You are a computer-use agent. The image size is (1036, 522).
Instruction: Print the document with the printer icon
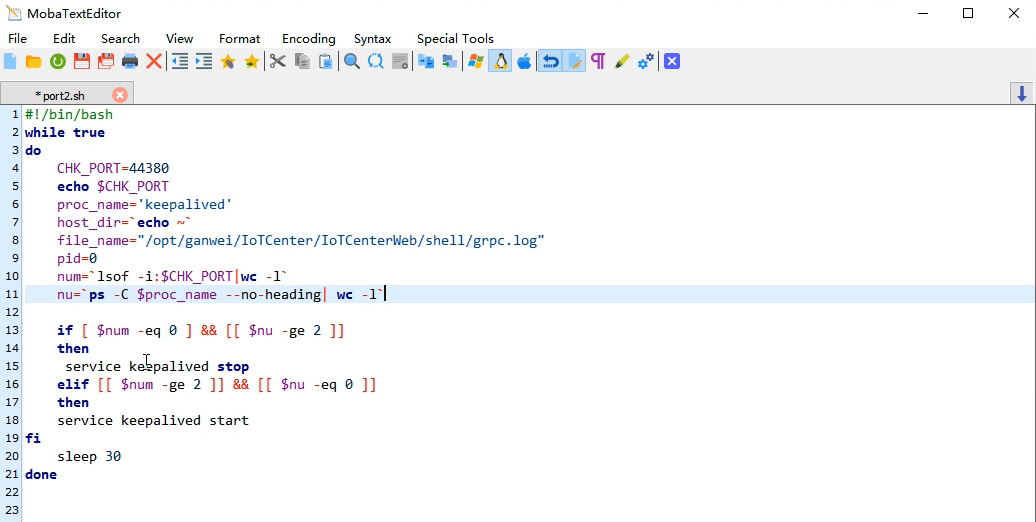pos(130,62)
